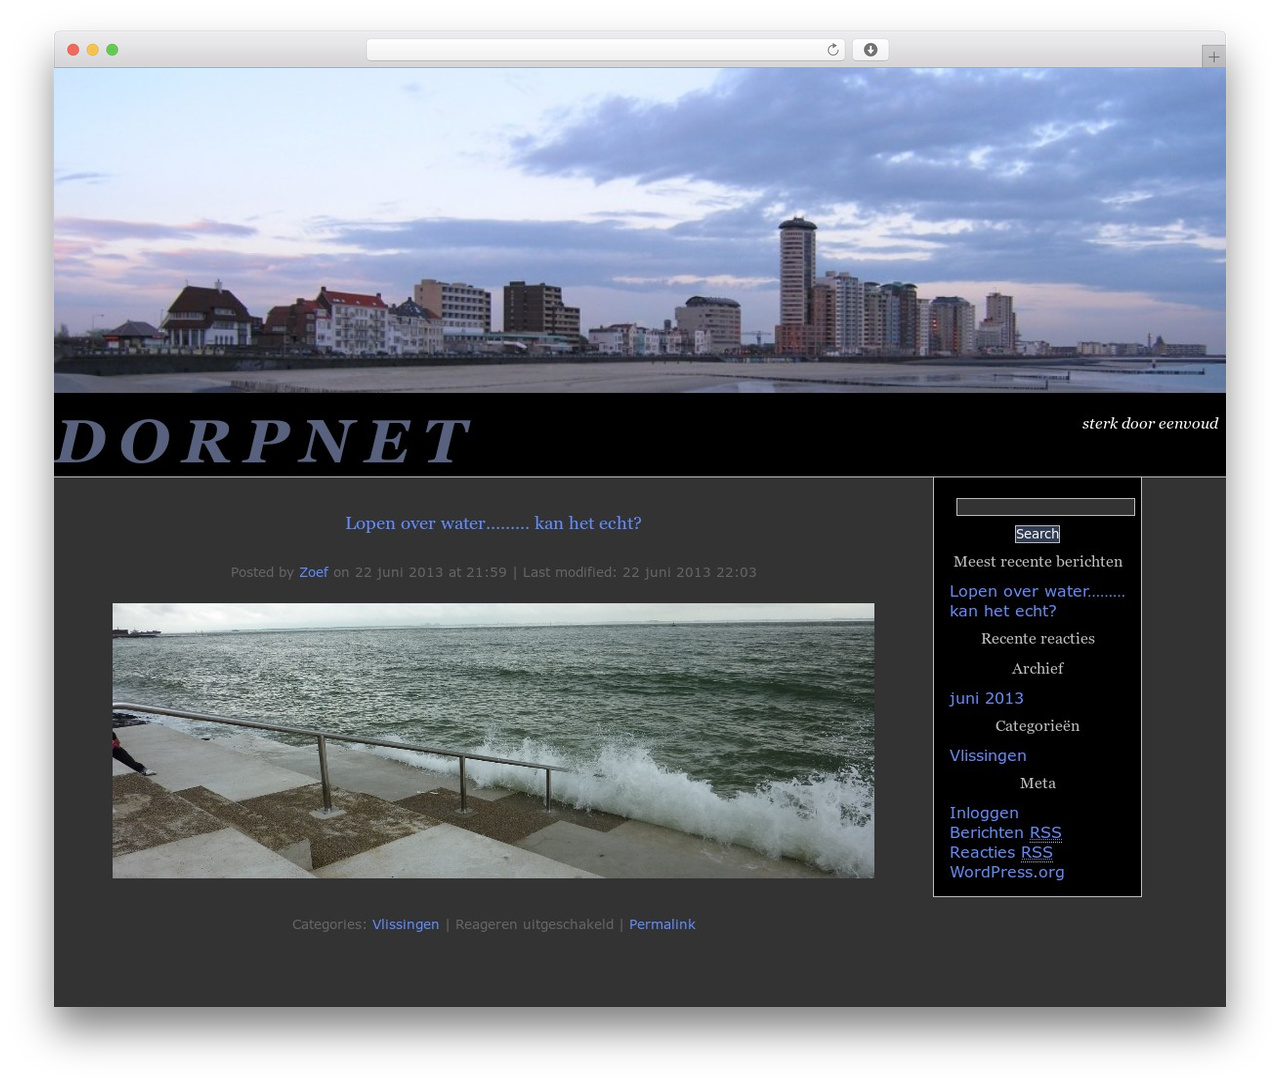Open the Berichten RSS feed

pos(1005,833)
